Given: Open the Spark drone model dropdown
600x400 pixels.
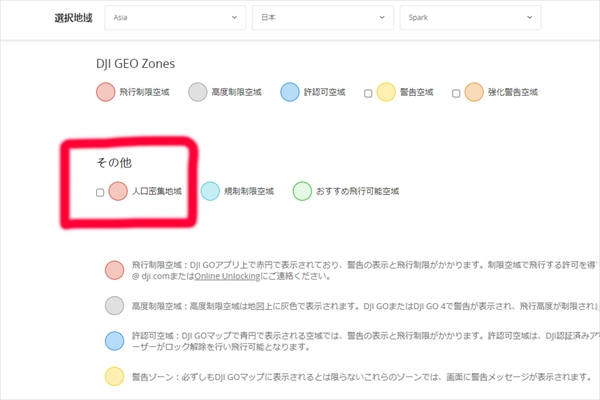Looking at the screenshot, I should tap(470, 18).
